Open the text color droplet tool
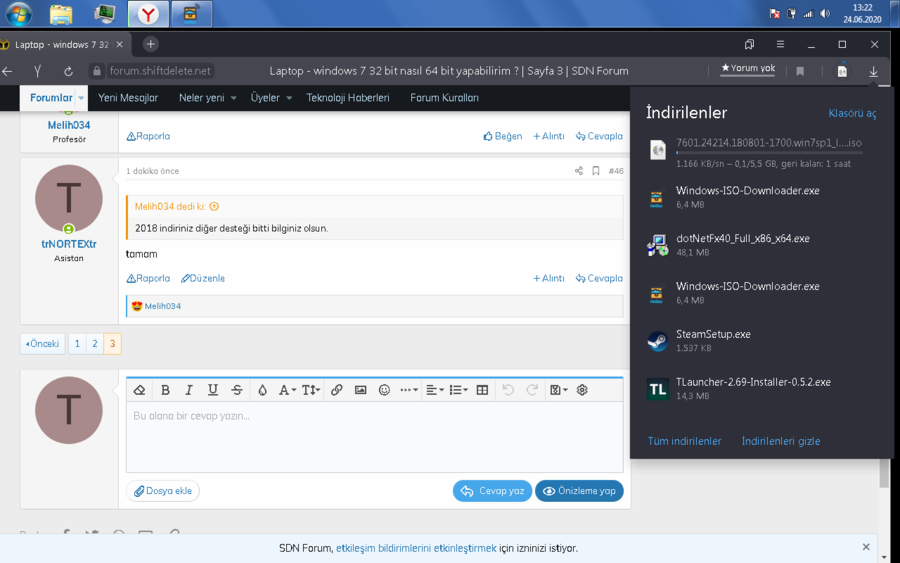The height and width of the screenshot is (563, 900). point(262,390)
